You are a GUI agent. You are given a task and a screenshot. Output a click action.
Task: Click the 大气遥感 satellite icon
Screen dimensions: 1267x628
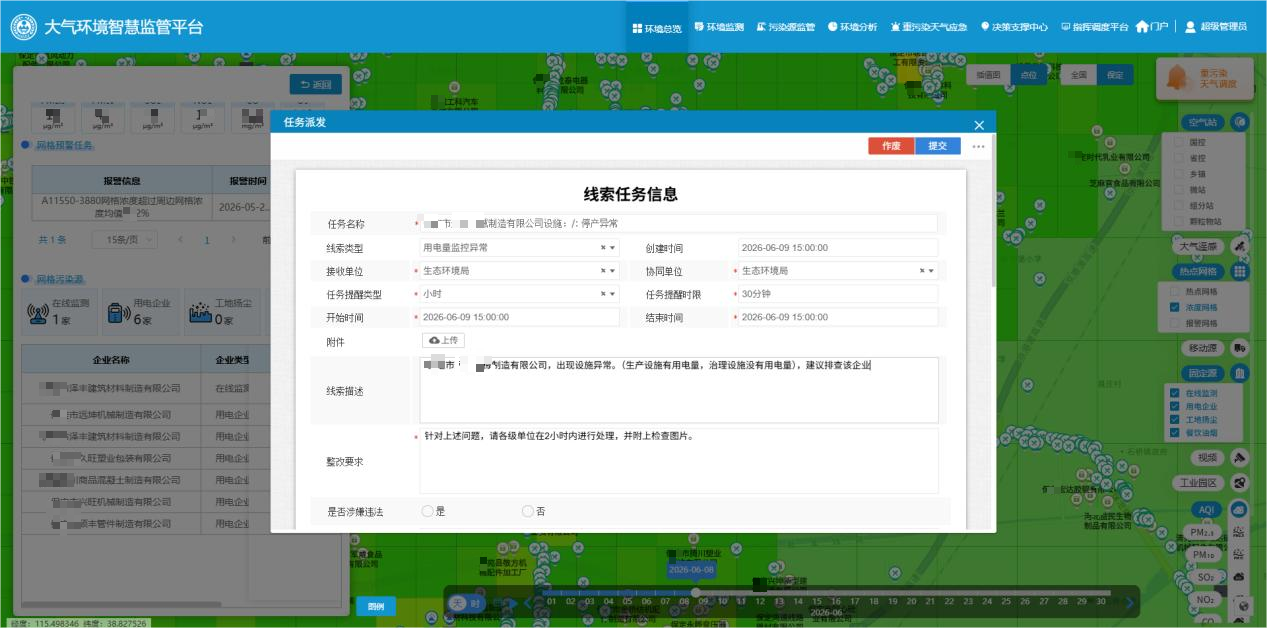pos(1240,245)
